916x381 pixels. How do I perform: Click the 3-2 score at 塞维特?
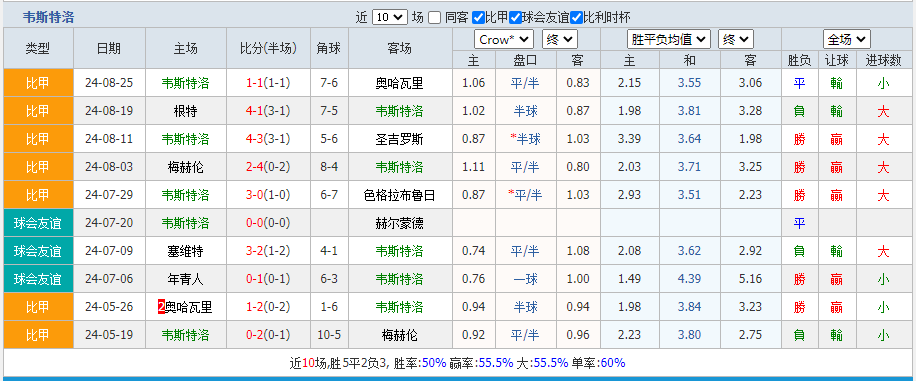point(254,251)
